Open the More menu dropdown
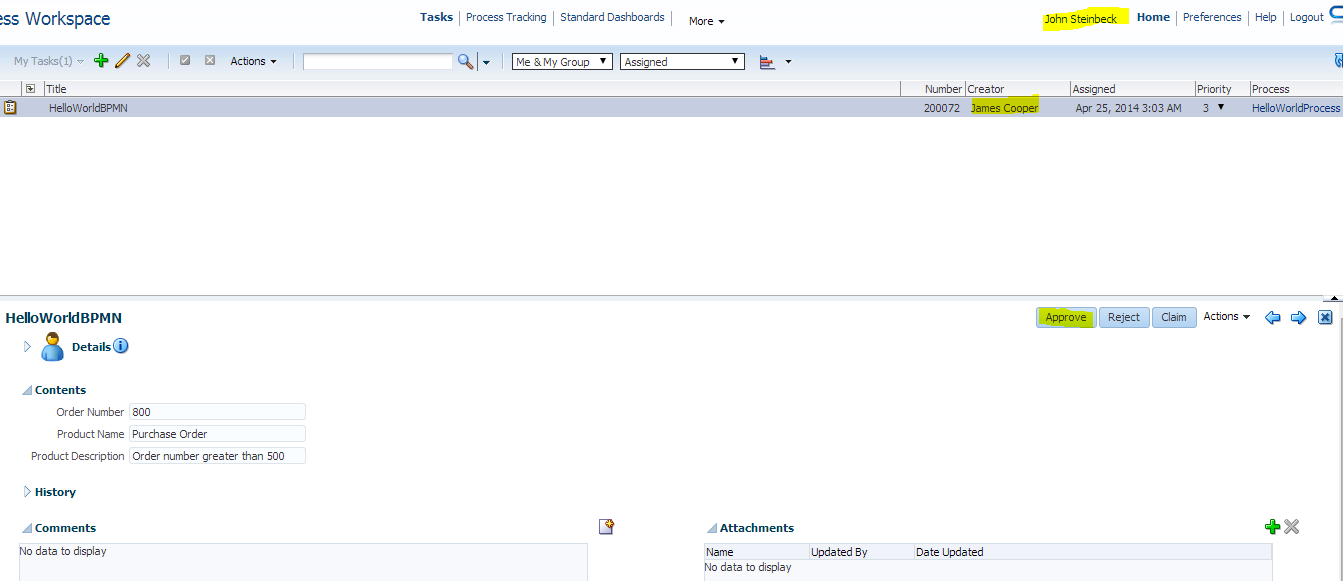This screenshot has width=1343, height=581. pyautogui.click(x=706, y=21)
